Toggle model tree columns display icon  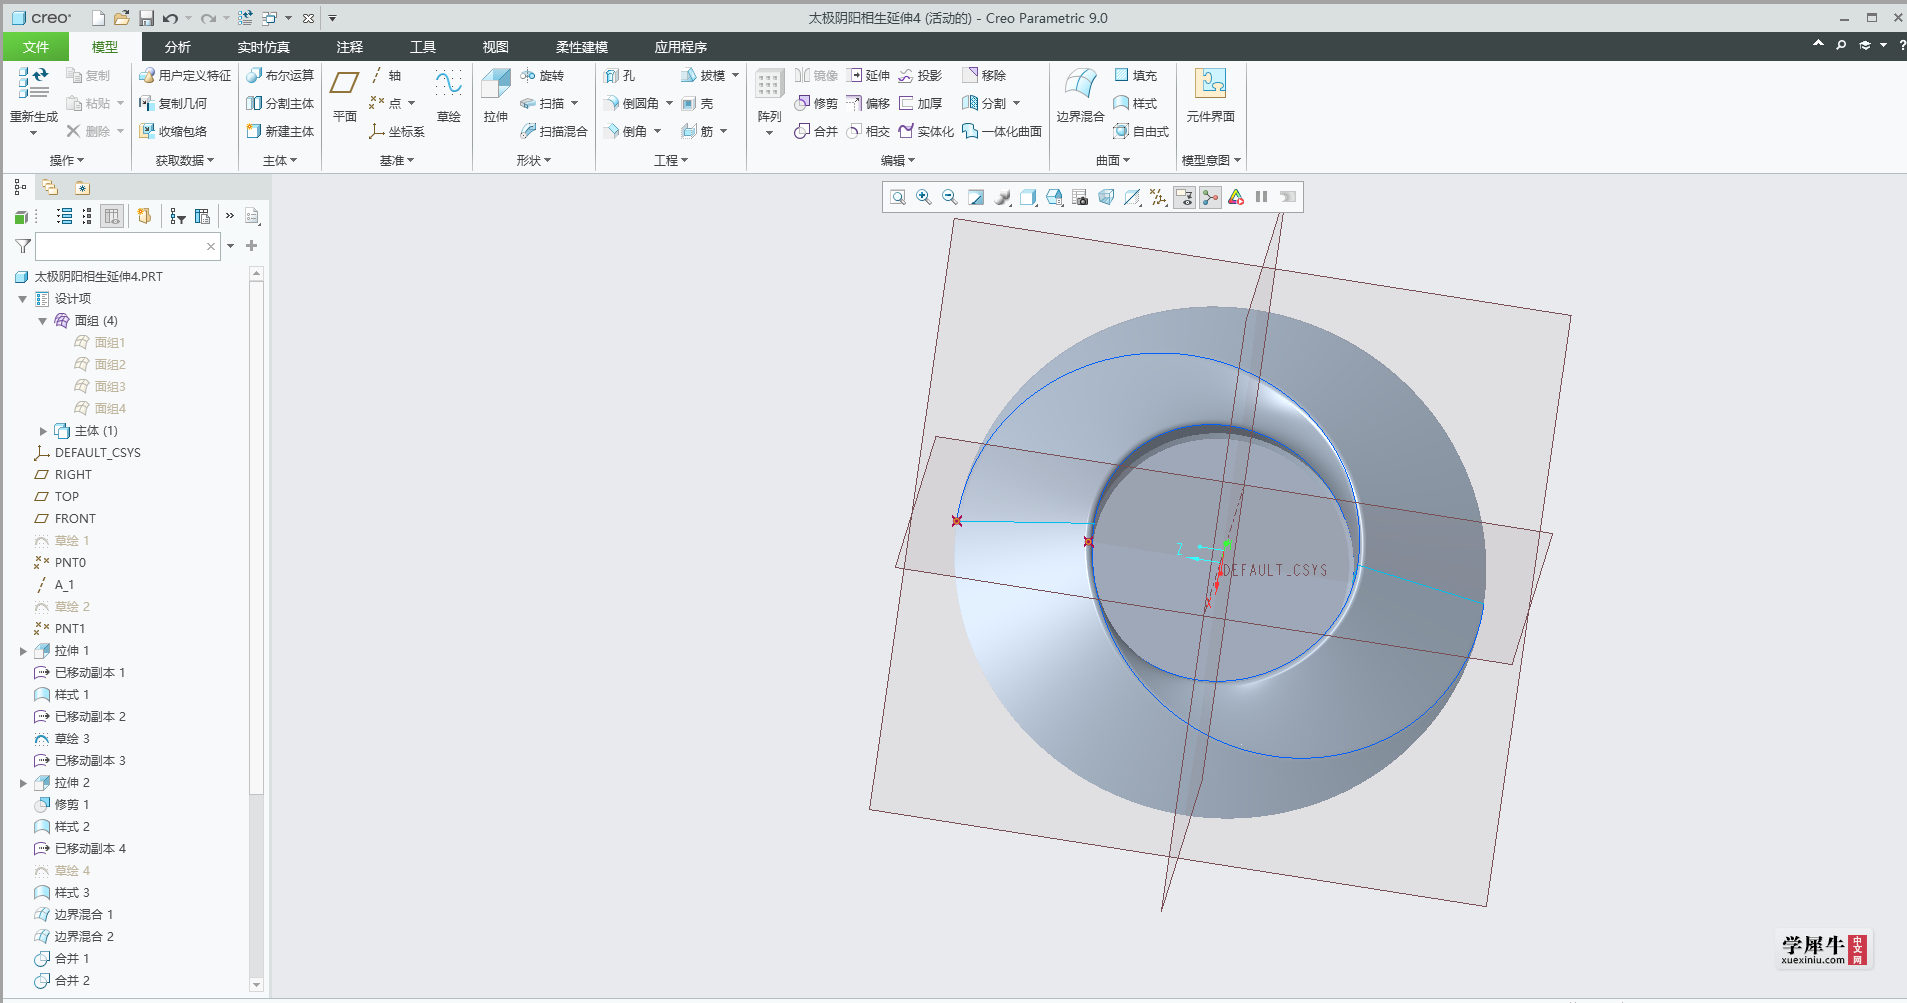(x=112, y=216)
